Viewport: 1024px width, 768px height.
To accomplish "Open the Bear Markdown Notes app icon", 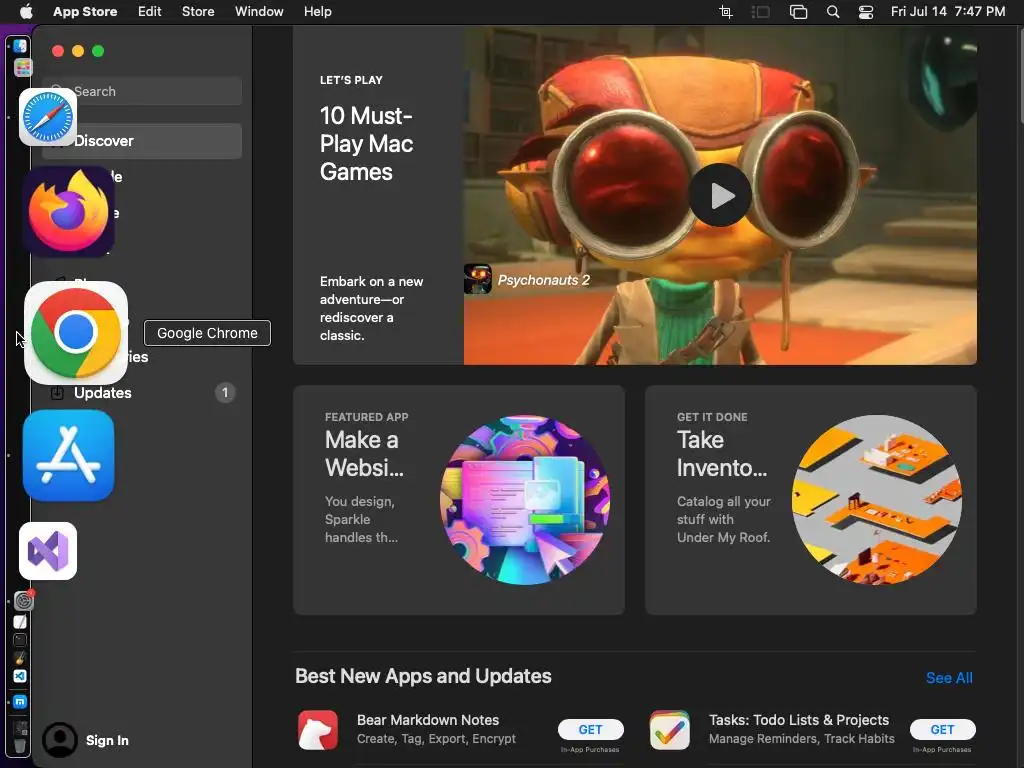I will pyautogui.click(x=318, y=729).
